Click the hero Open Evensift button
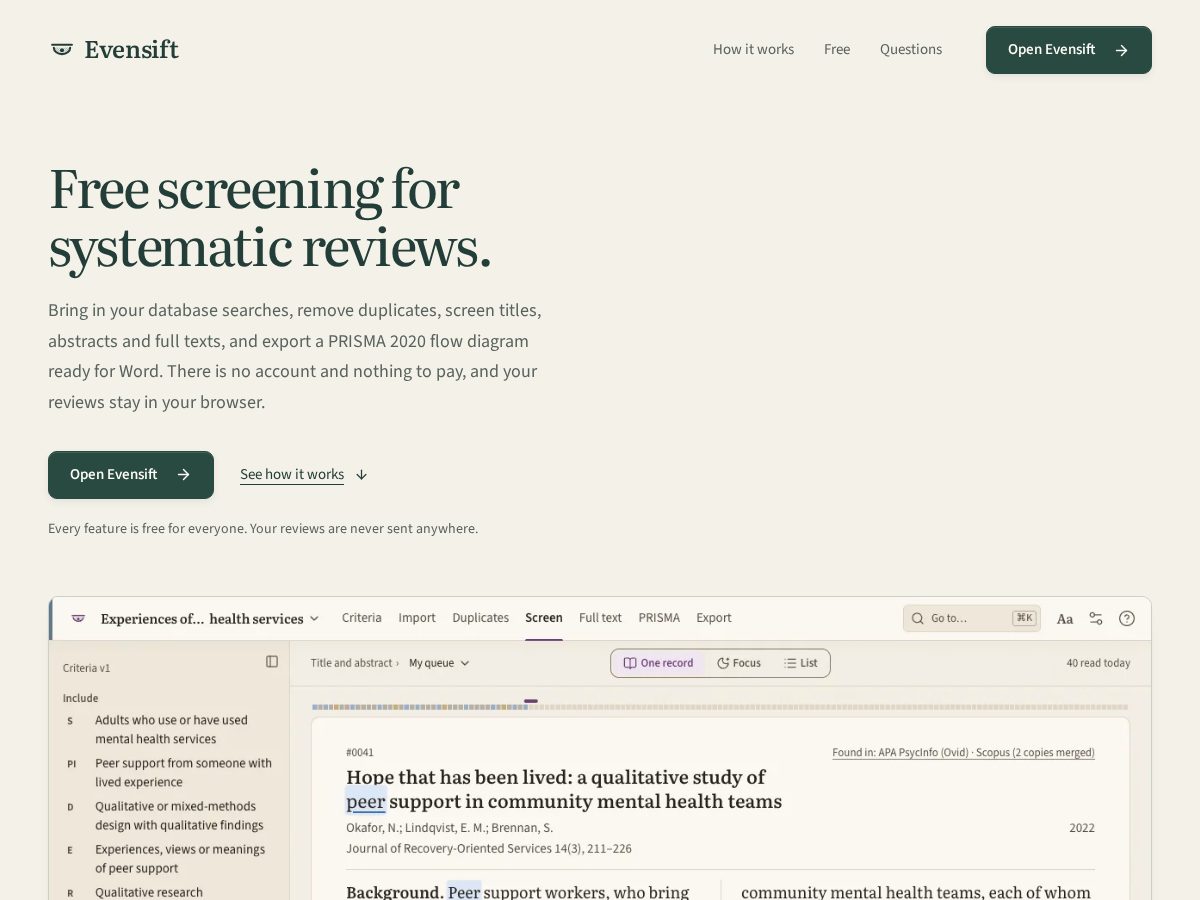1200x900 pixels. pyautogui.click(x=131, y=475)
